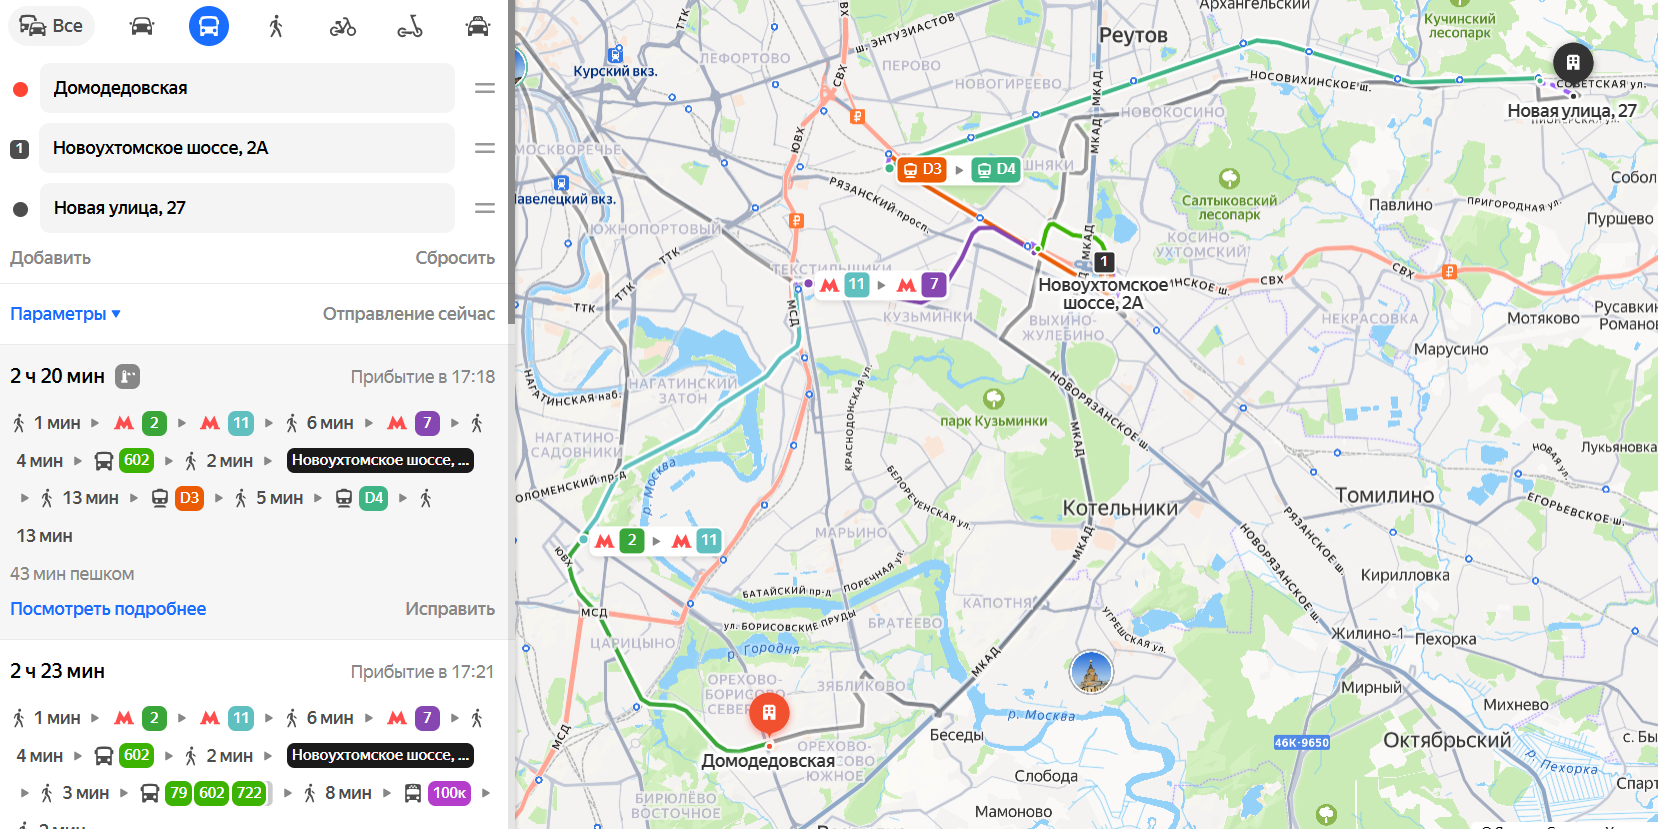This screenshot has height=829, width=1658.
Task: Open the Посмотреть подробнее link
Action: [108, 609]
